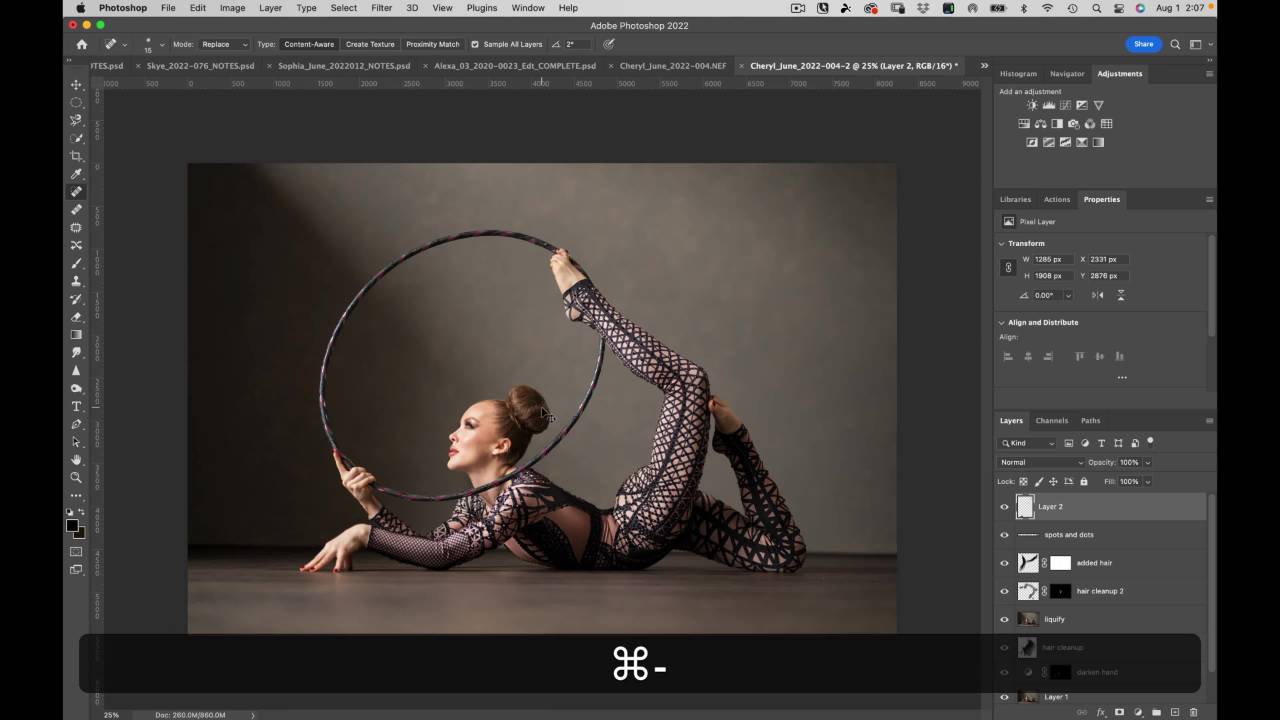Open the Opacity slider dropdown arrow

tap(1147, 462)
